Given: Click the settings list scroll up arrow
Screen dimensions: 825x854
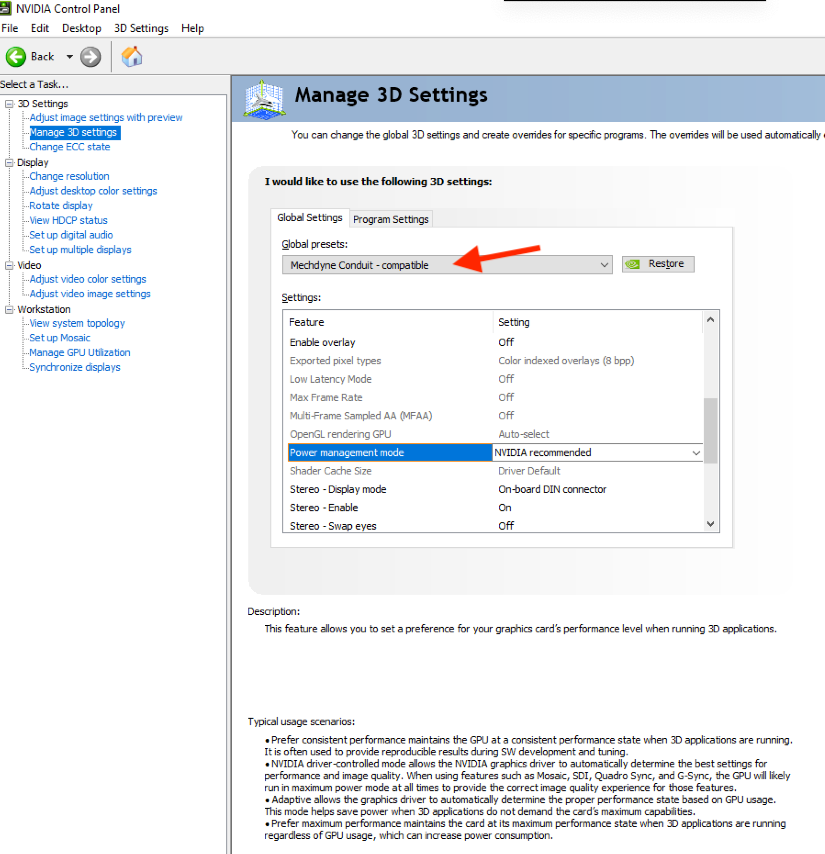Looking at the screenshot, I should point(711,320).
